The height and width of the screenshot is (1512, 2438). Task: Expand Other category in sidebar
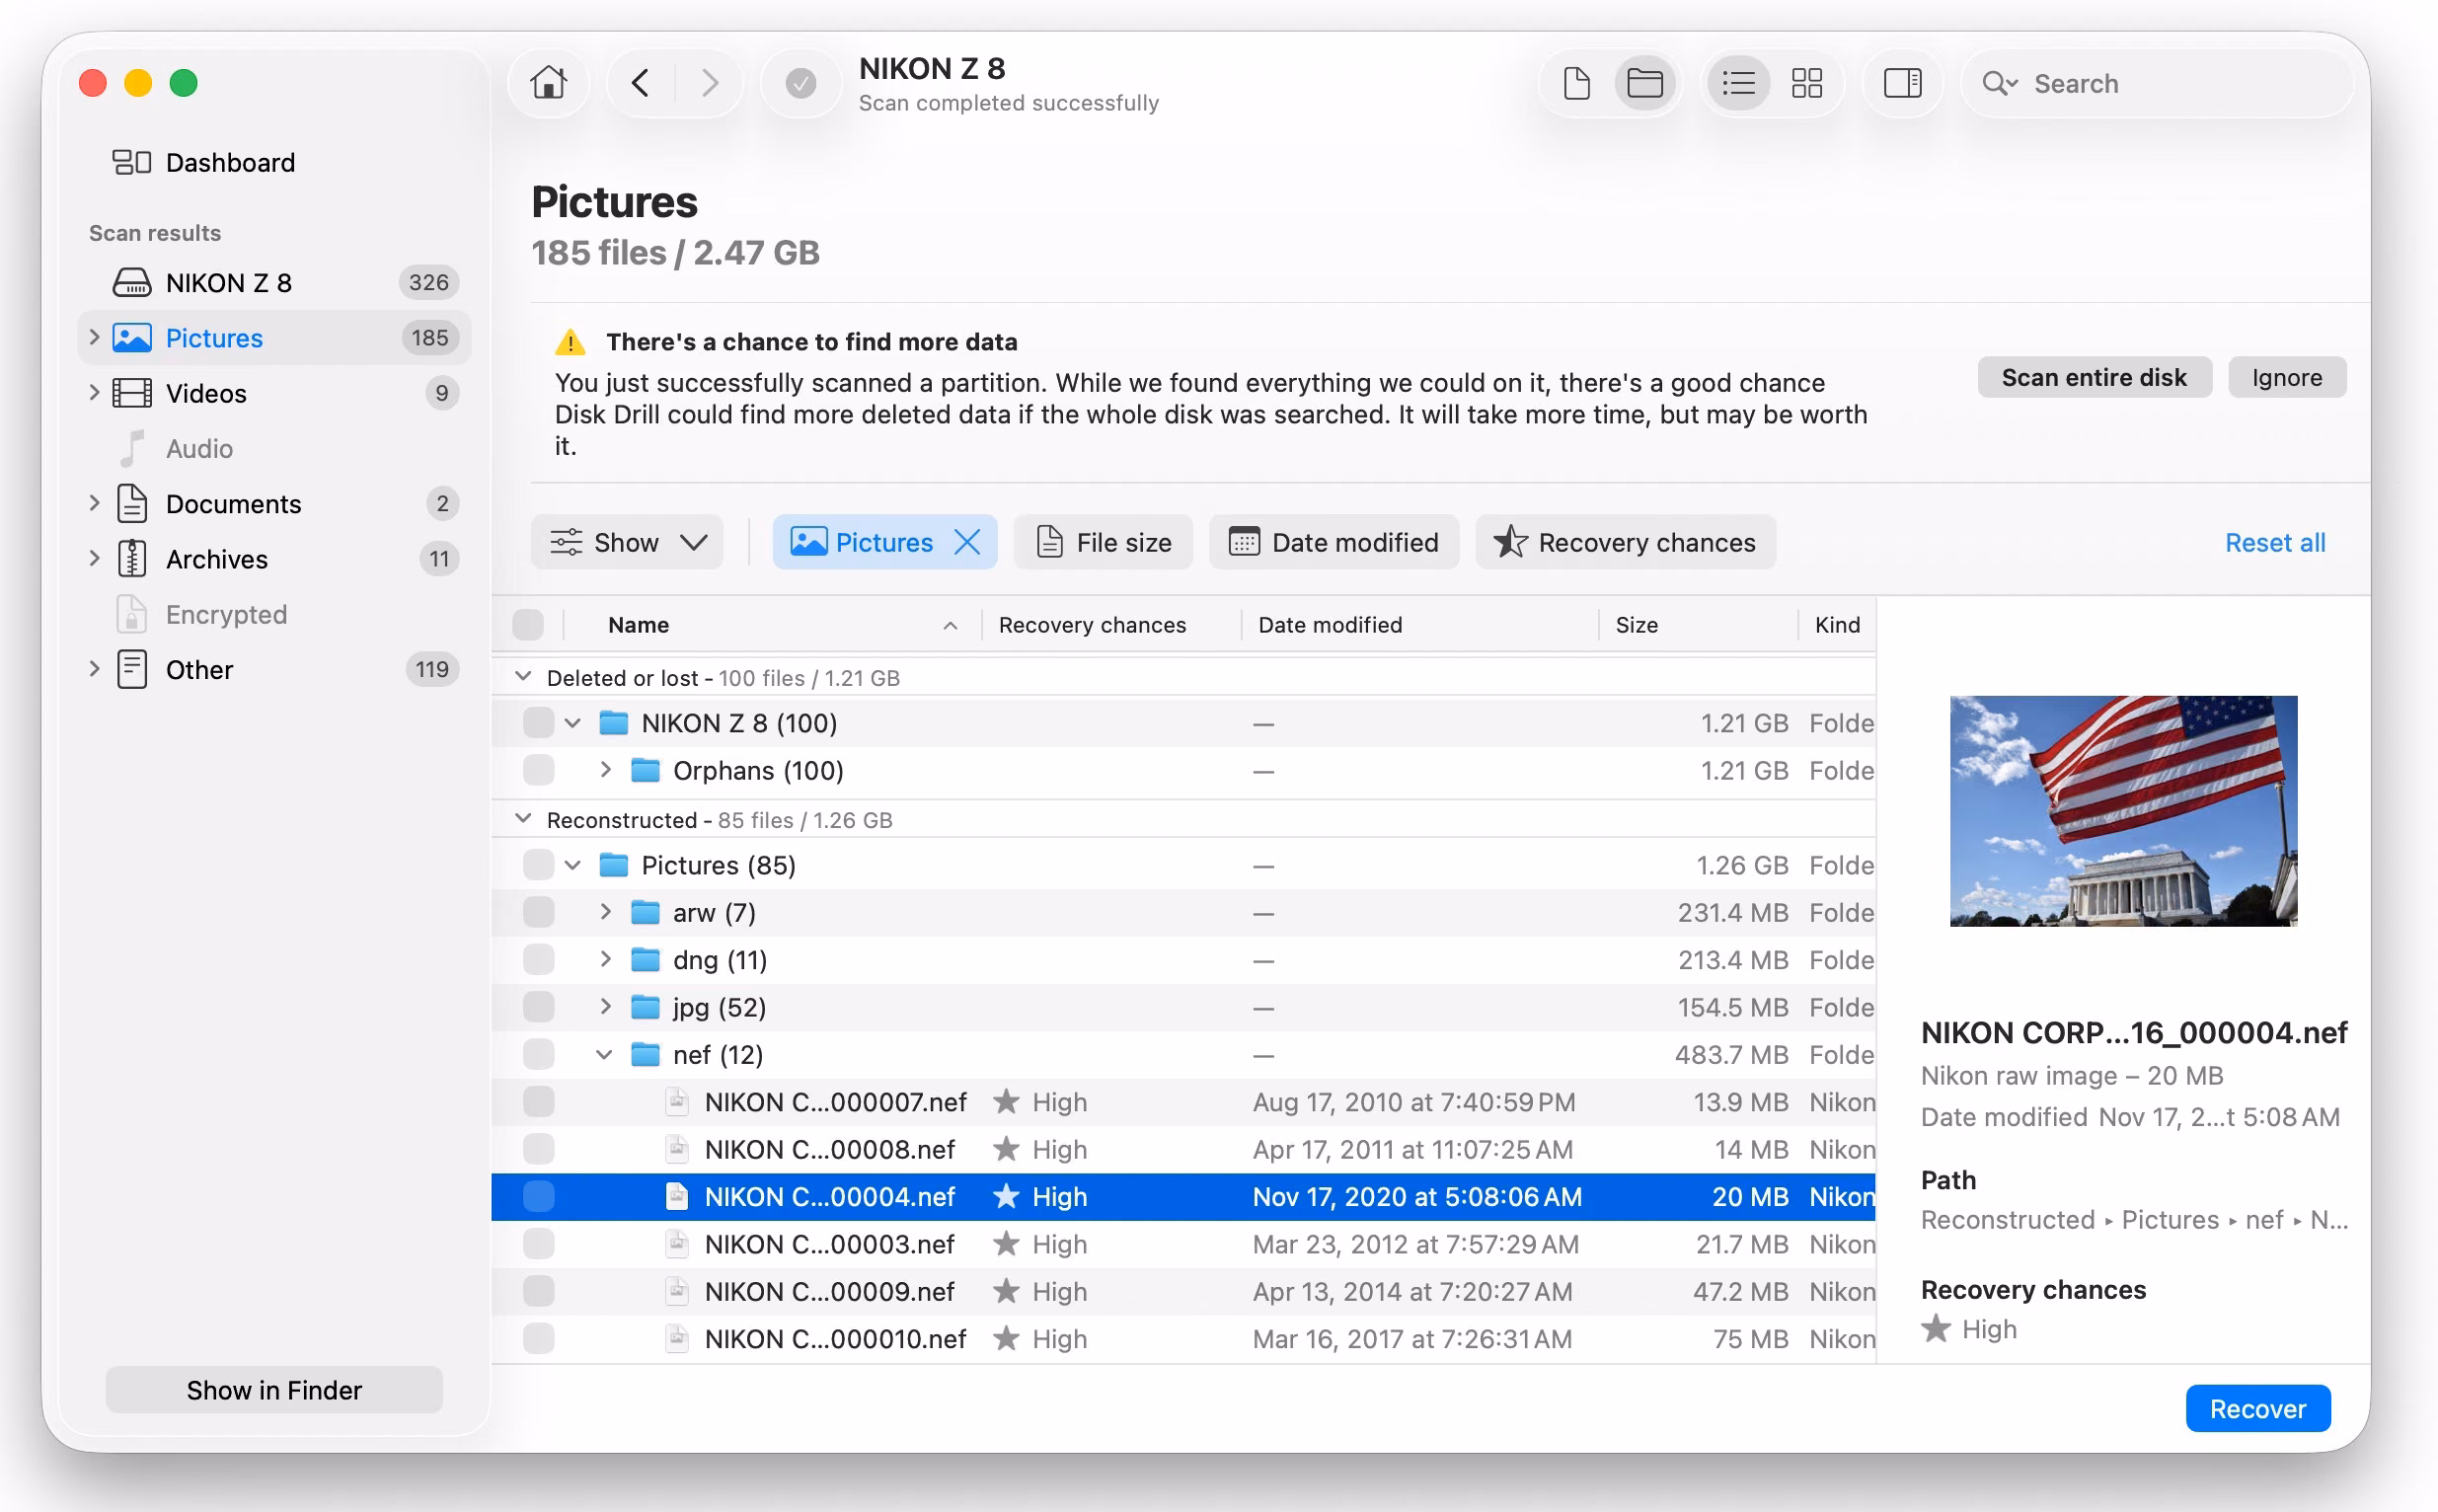click(x=94, y=669)
